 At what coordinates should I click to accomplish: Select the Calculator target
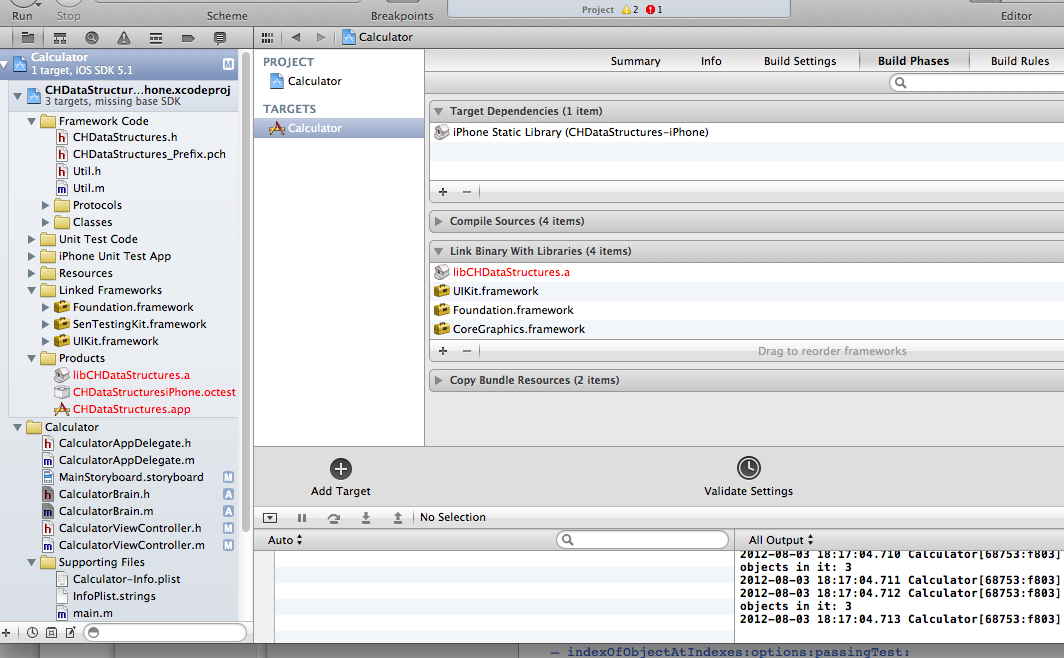click(x=339, y=128)
